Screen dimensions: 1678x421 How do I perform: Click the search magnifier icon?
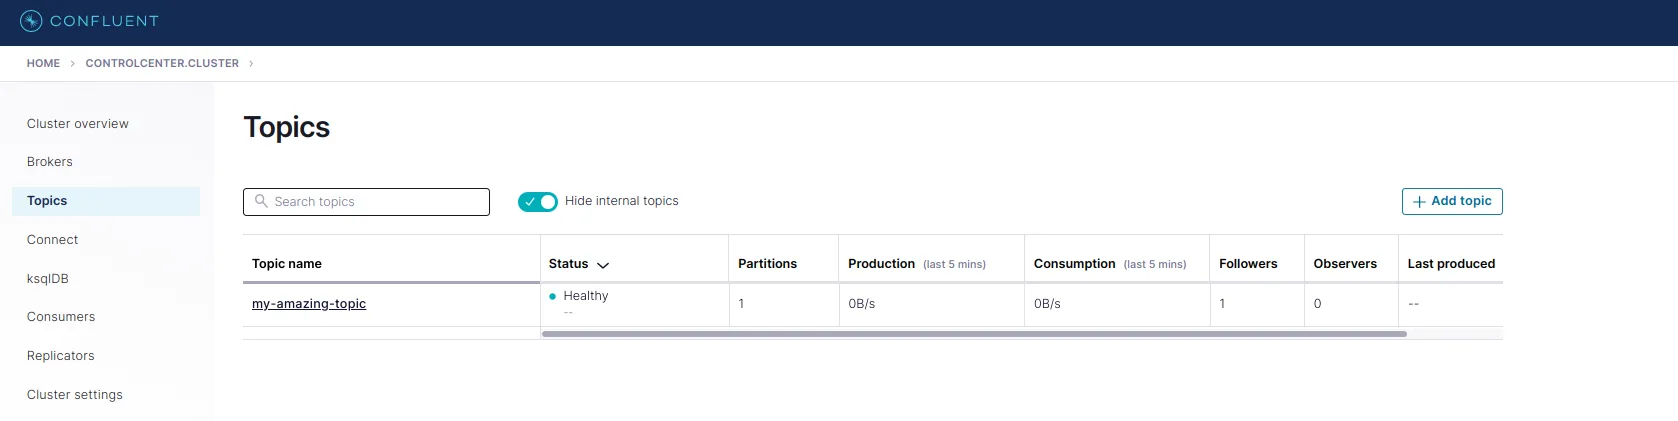pyautogui.click(x=261, y=201)
